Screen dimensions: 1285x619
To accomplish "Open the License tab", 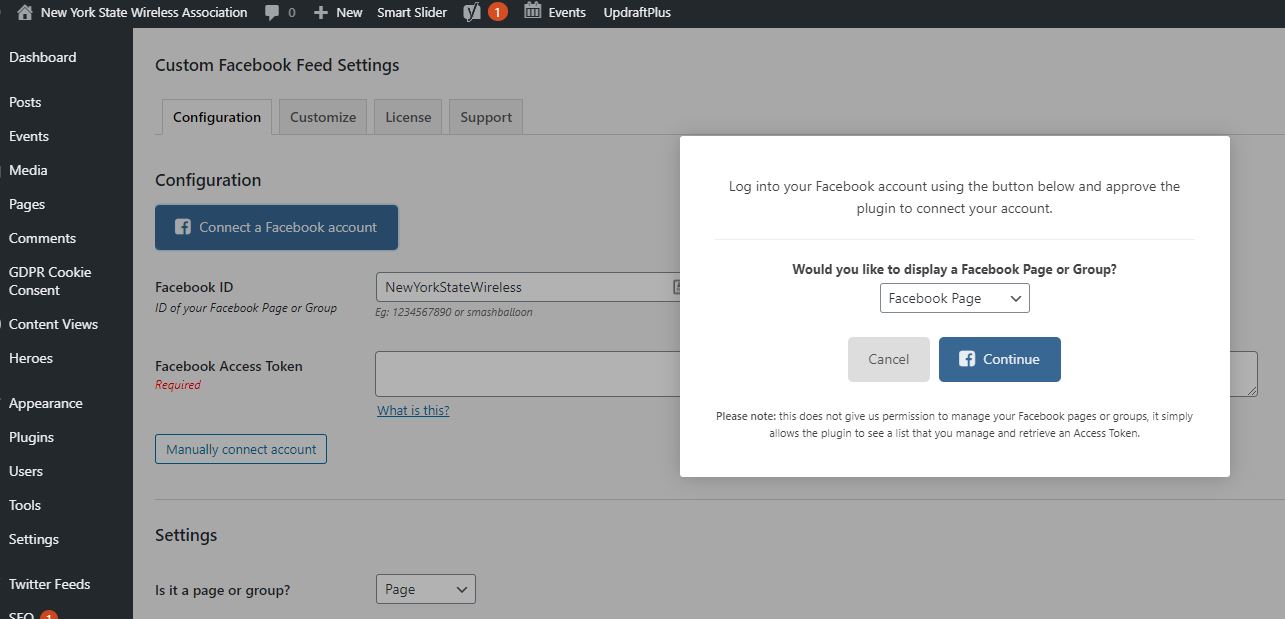I will 408,117.
